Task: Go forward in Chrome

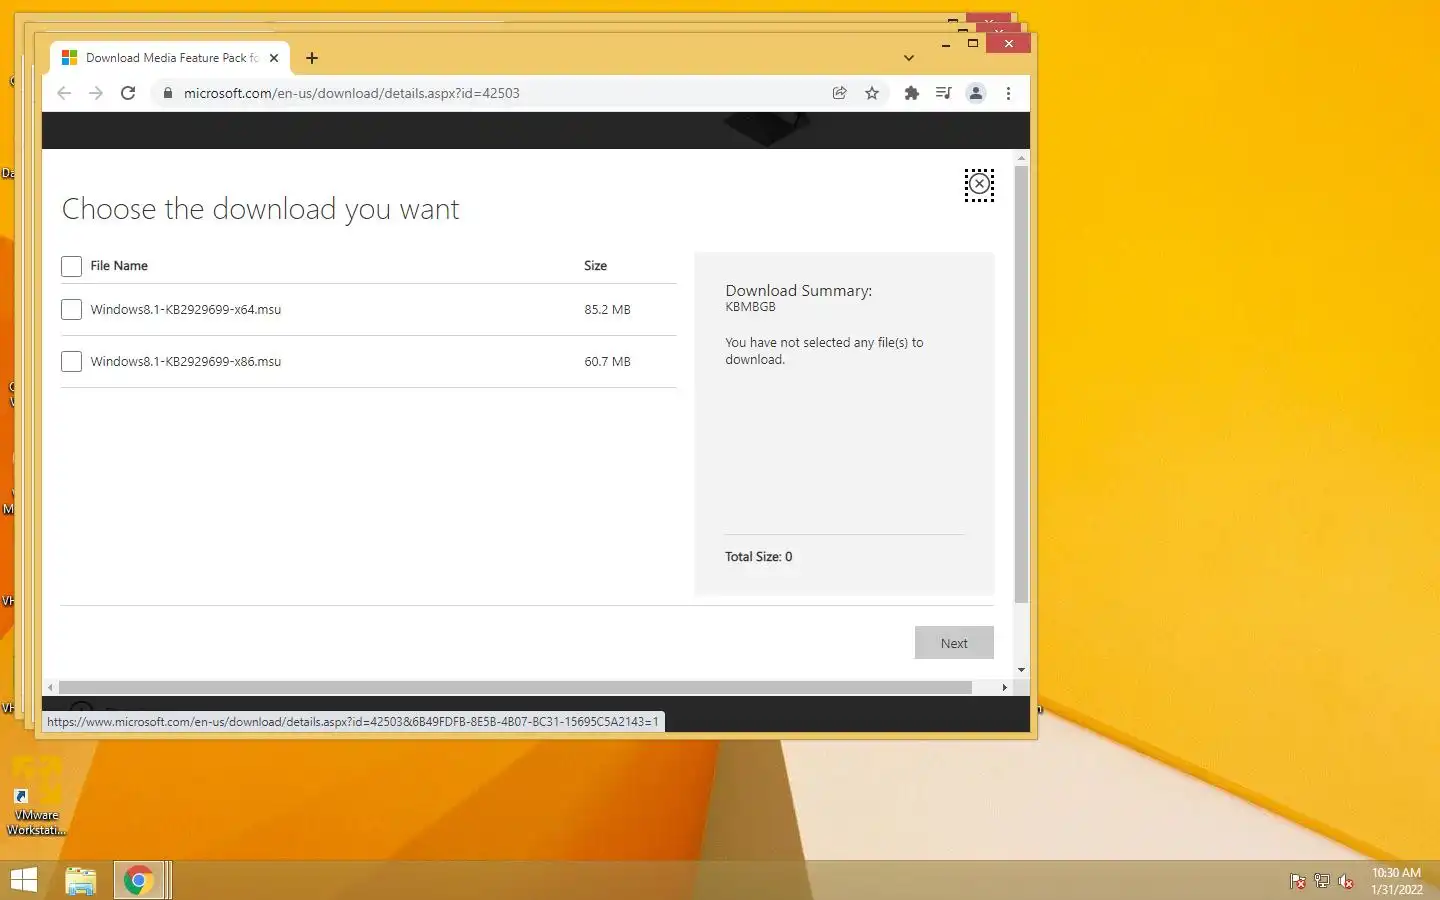Action: click(x=96, y=93)
